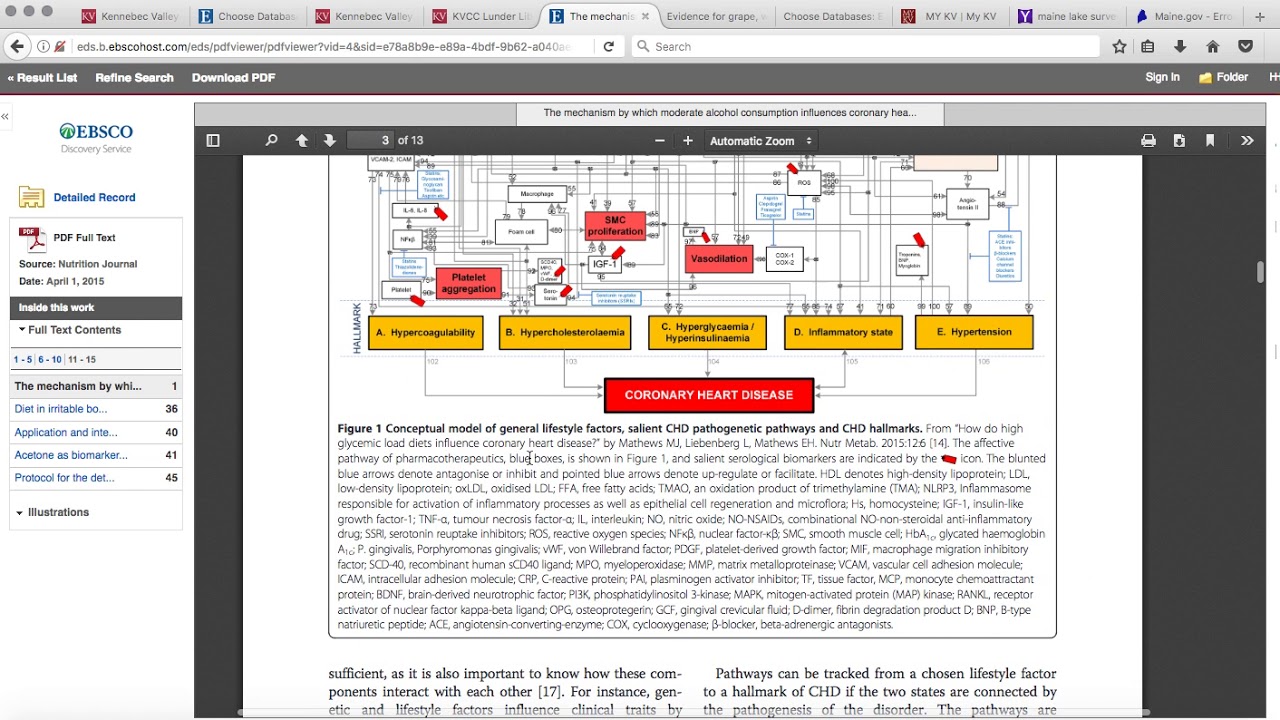Screen dimensions: 1280x720
Task: Click the PDF page number field
Action: click(x=368, y=140)
